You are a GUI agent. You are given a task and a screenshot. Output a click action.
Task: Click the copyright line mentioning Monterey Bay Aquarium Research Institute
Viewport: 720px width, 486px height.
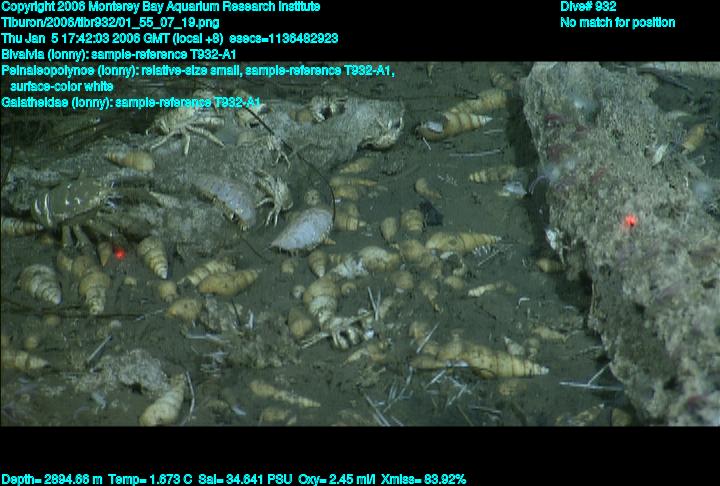coord(161,7)
